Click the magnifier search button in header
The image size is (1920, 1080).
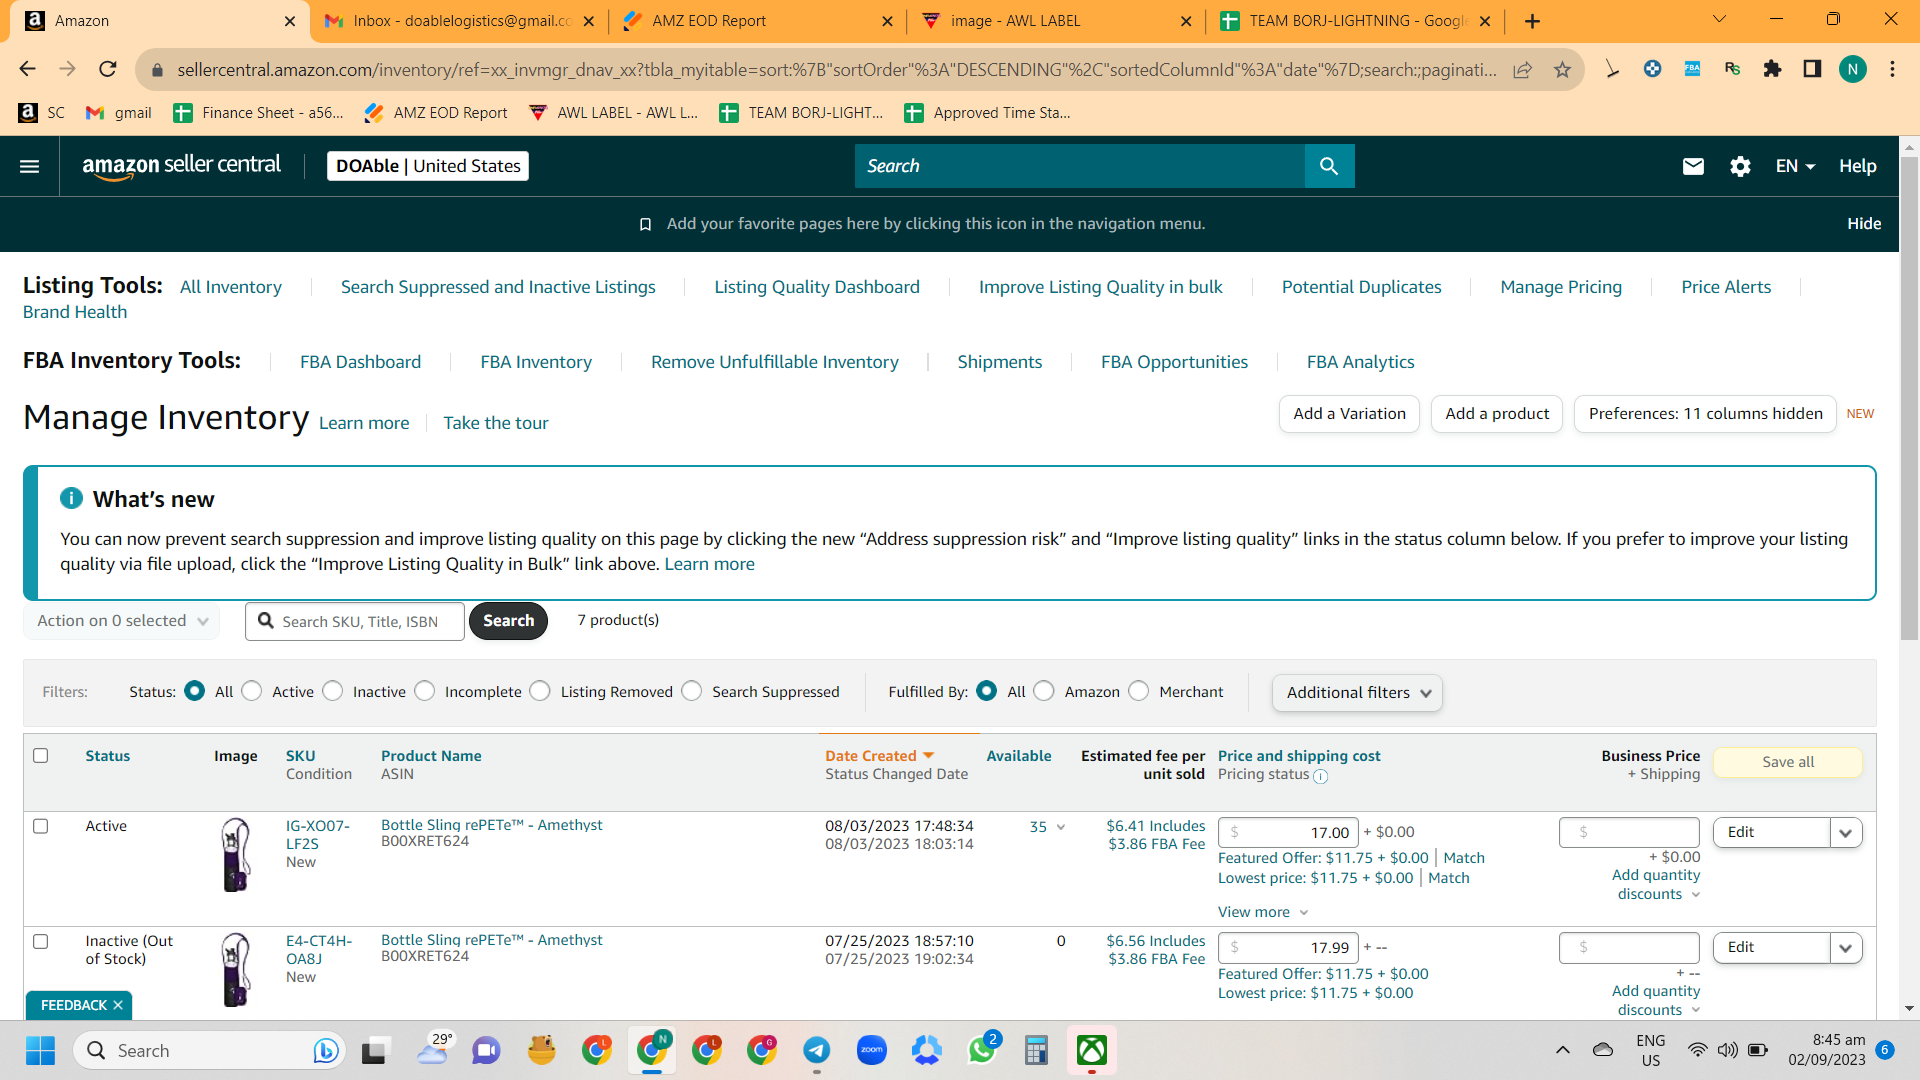(1329, 166)
